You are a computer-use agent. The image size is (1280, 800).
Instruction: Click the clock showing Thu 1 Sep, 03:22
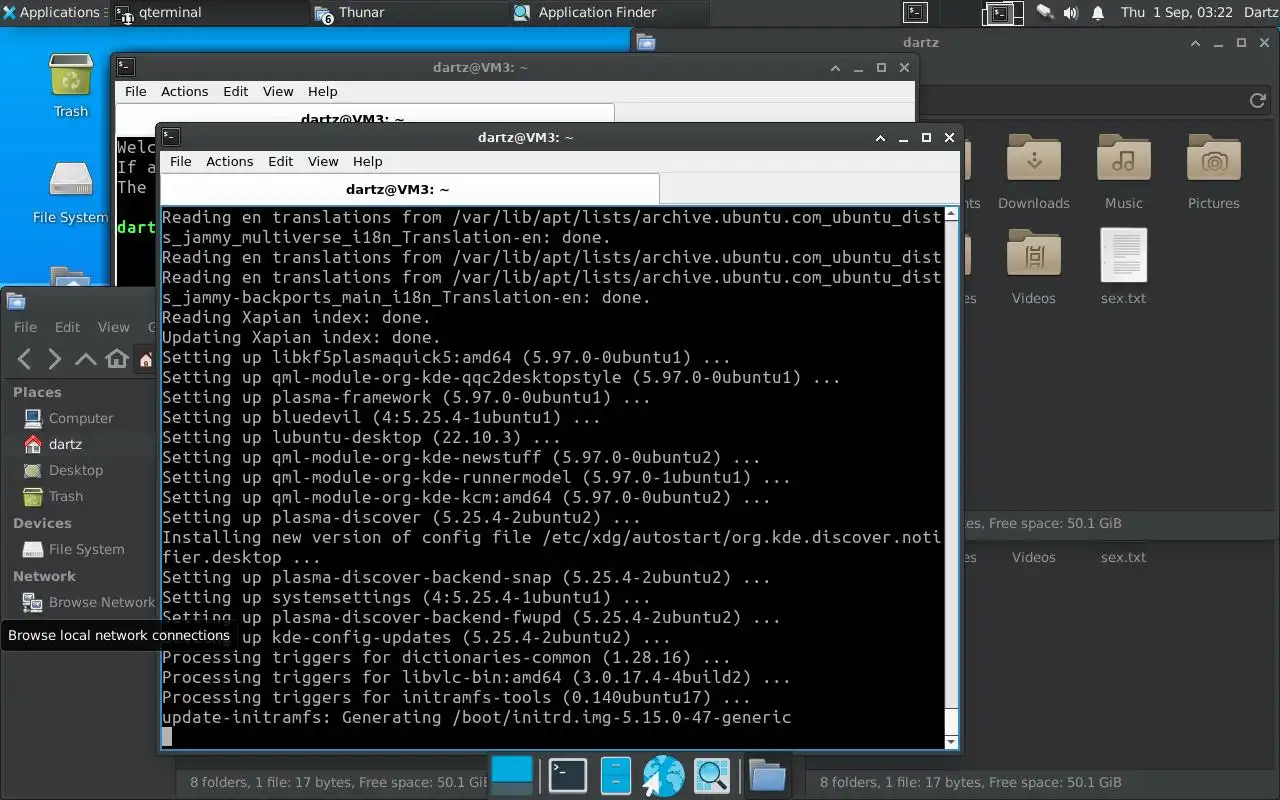tap(1176, 12)
